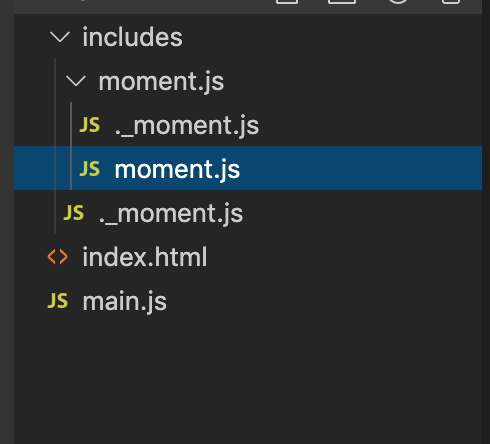
Task: Click the JS icon beside main.js
Action: 58,300
